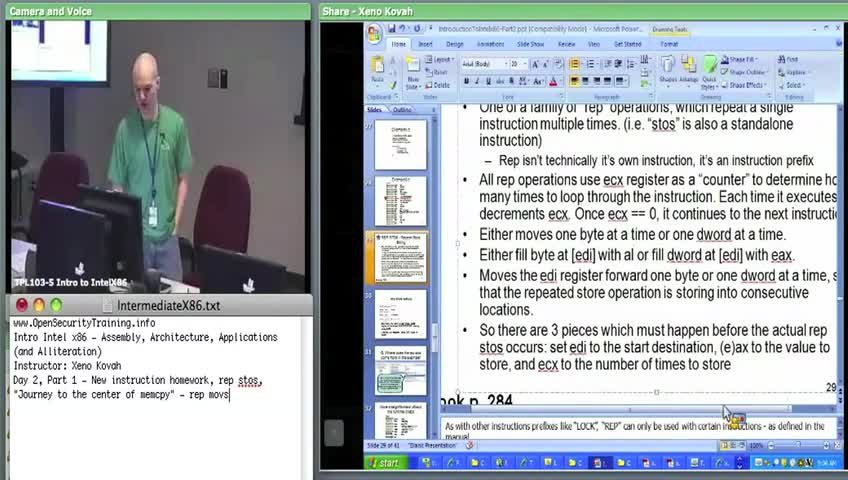Fit slide to current window

tap(837, 445)
